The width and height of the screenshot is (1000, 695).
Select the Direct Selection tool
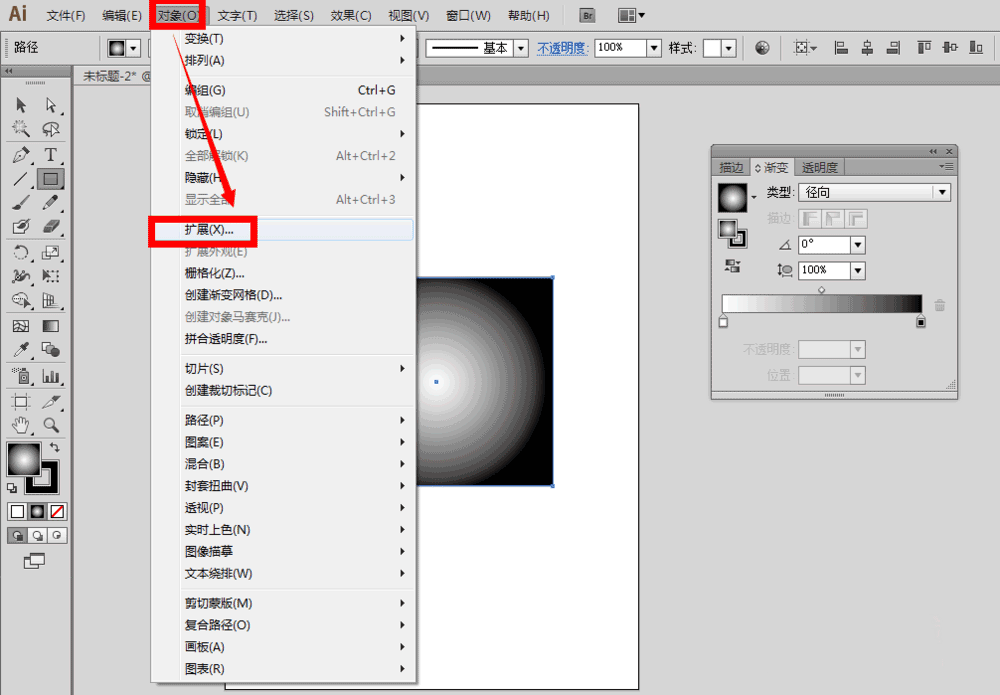[x=50, y=105]
